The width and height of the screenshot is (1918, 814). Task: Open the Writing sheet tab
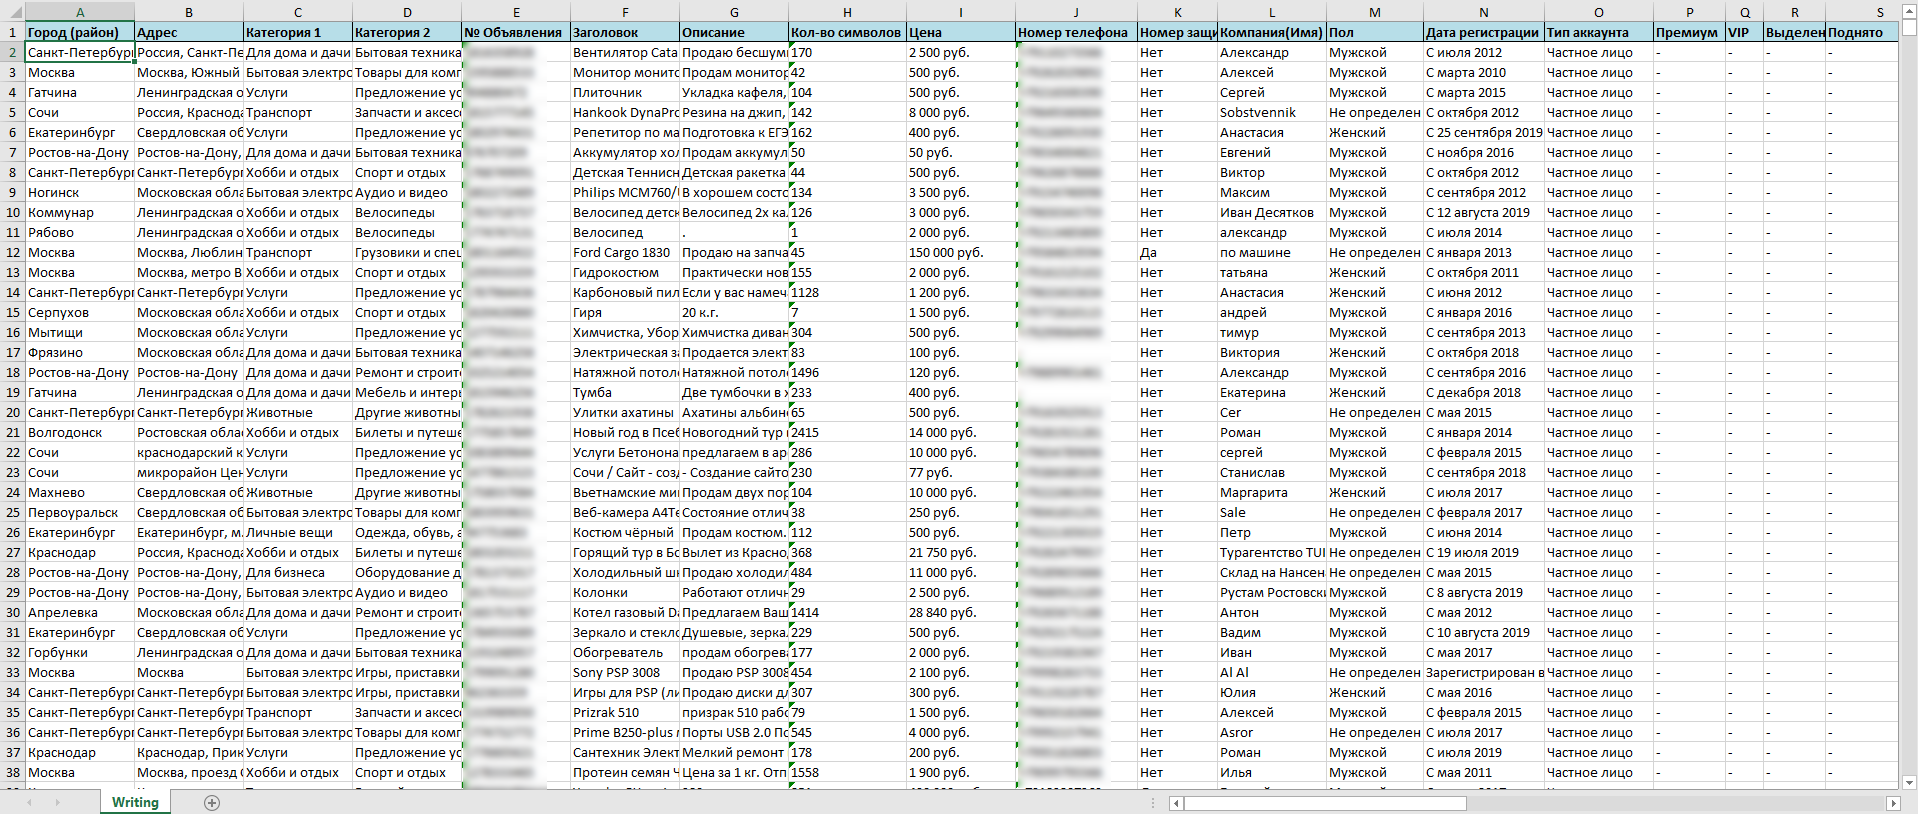pyautogui.click(x=135, y=802)
